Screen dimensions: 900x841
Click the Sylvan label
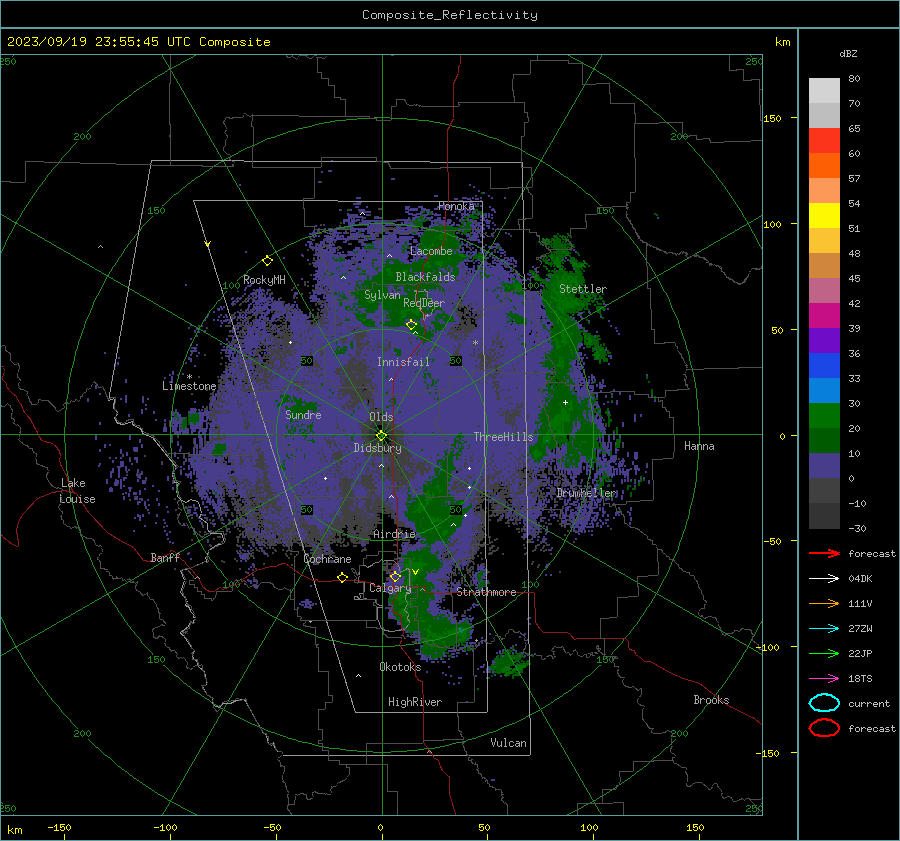[382, 295]
